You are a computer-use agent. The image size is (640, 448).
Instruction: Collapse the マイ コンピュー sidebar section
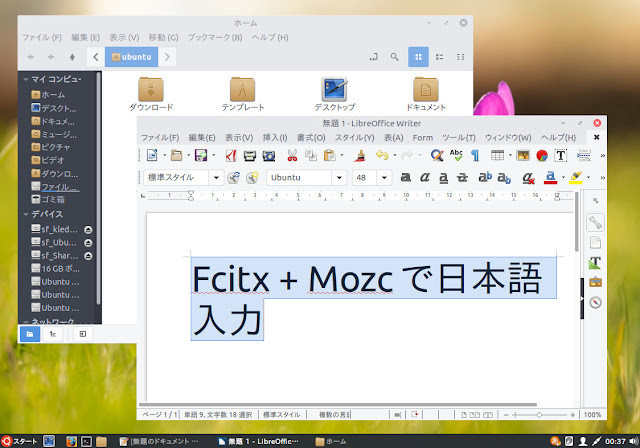pyautogui.click(x=26, y=79)
